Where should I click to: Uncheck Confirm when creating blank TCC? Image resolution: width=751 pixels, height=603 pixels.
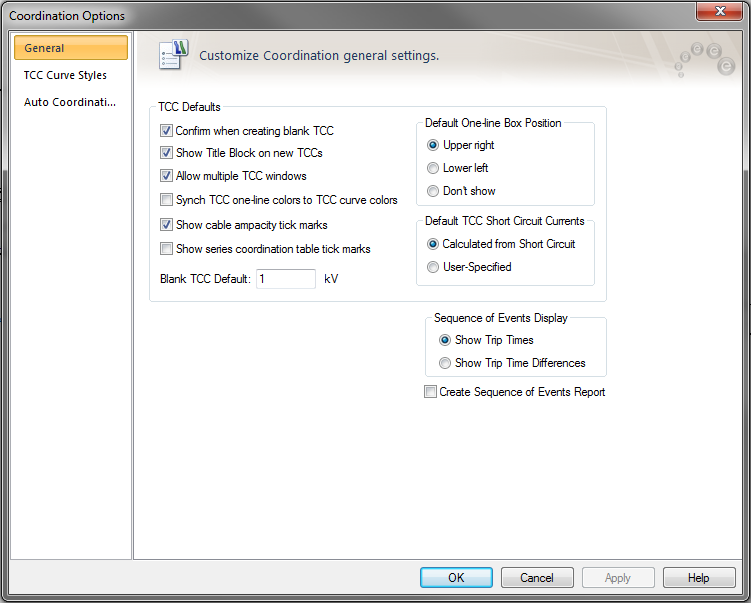tap(167, 131)
